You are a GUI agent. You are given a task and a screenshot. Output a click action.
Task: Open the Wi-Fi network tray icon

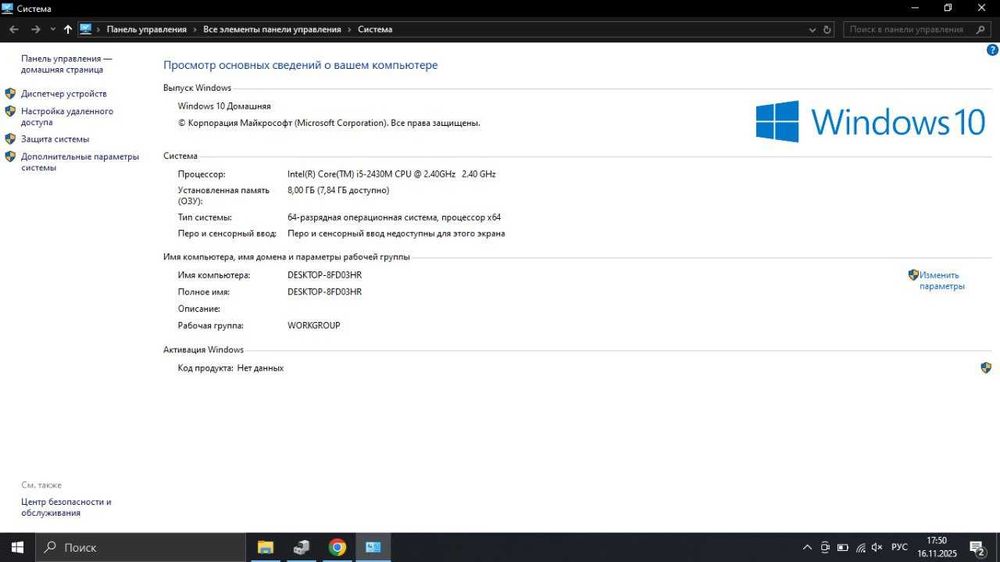(860, 547)
